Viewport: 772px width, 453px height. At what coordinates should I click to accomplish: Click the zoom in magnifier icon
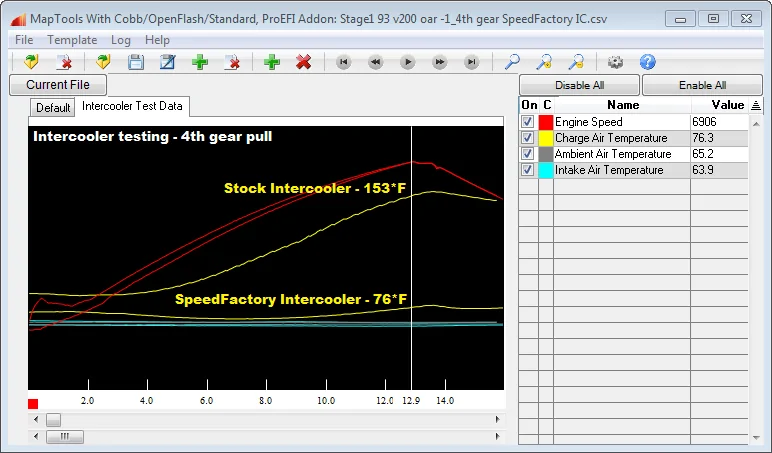point(544,62)
